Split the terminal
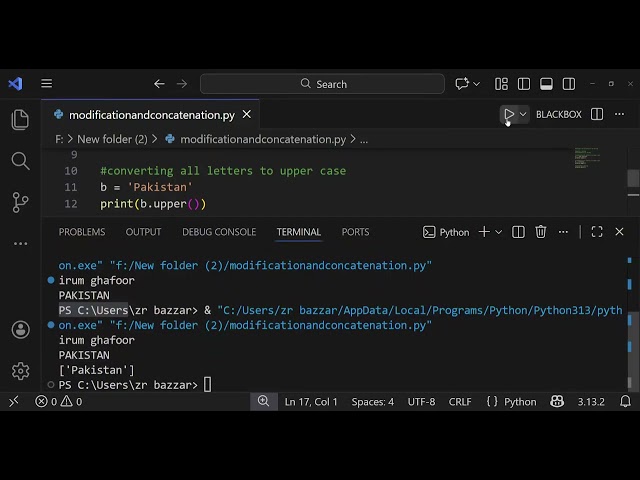 point(518,232)
